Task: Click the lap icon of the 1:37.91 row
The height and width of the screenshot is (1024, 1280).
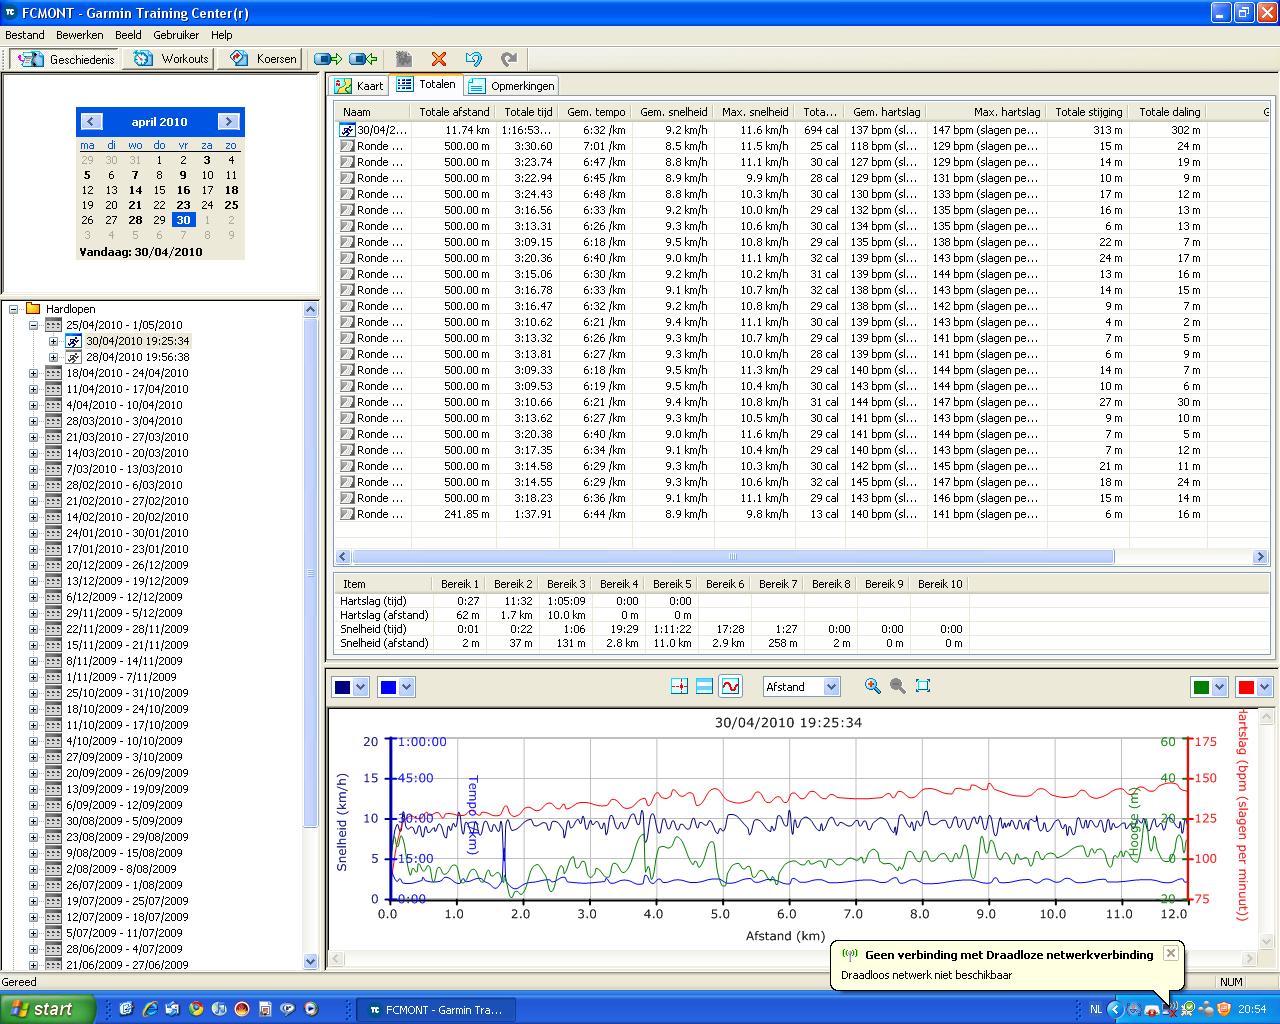Action: point(347,514)
